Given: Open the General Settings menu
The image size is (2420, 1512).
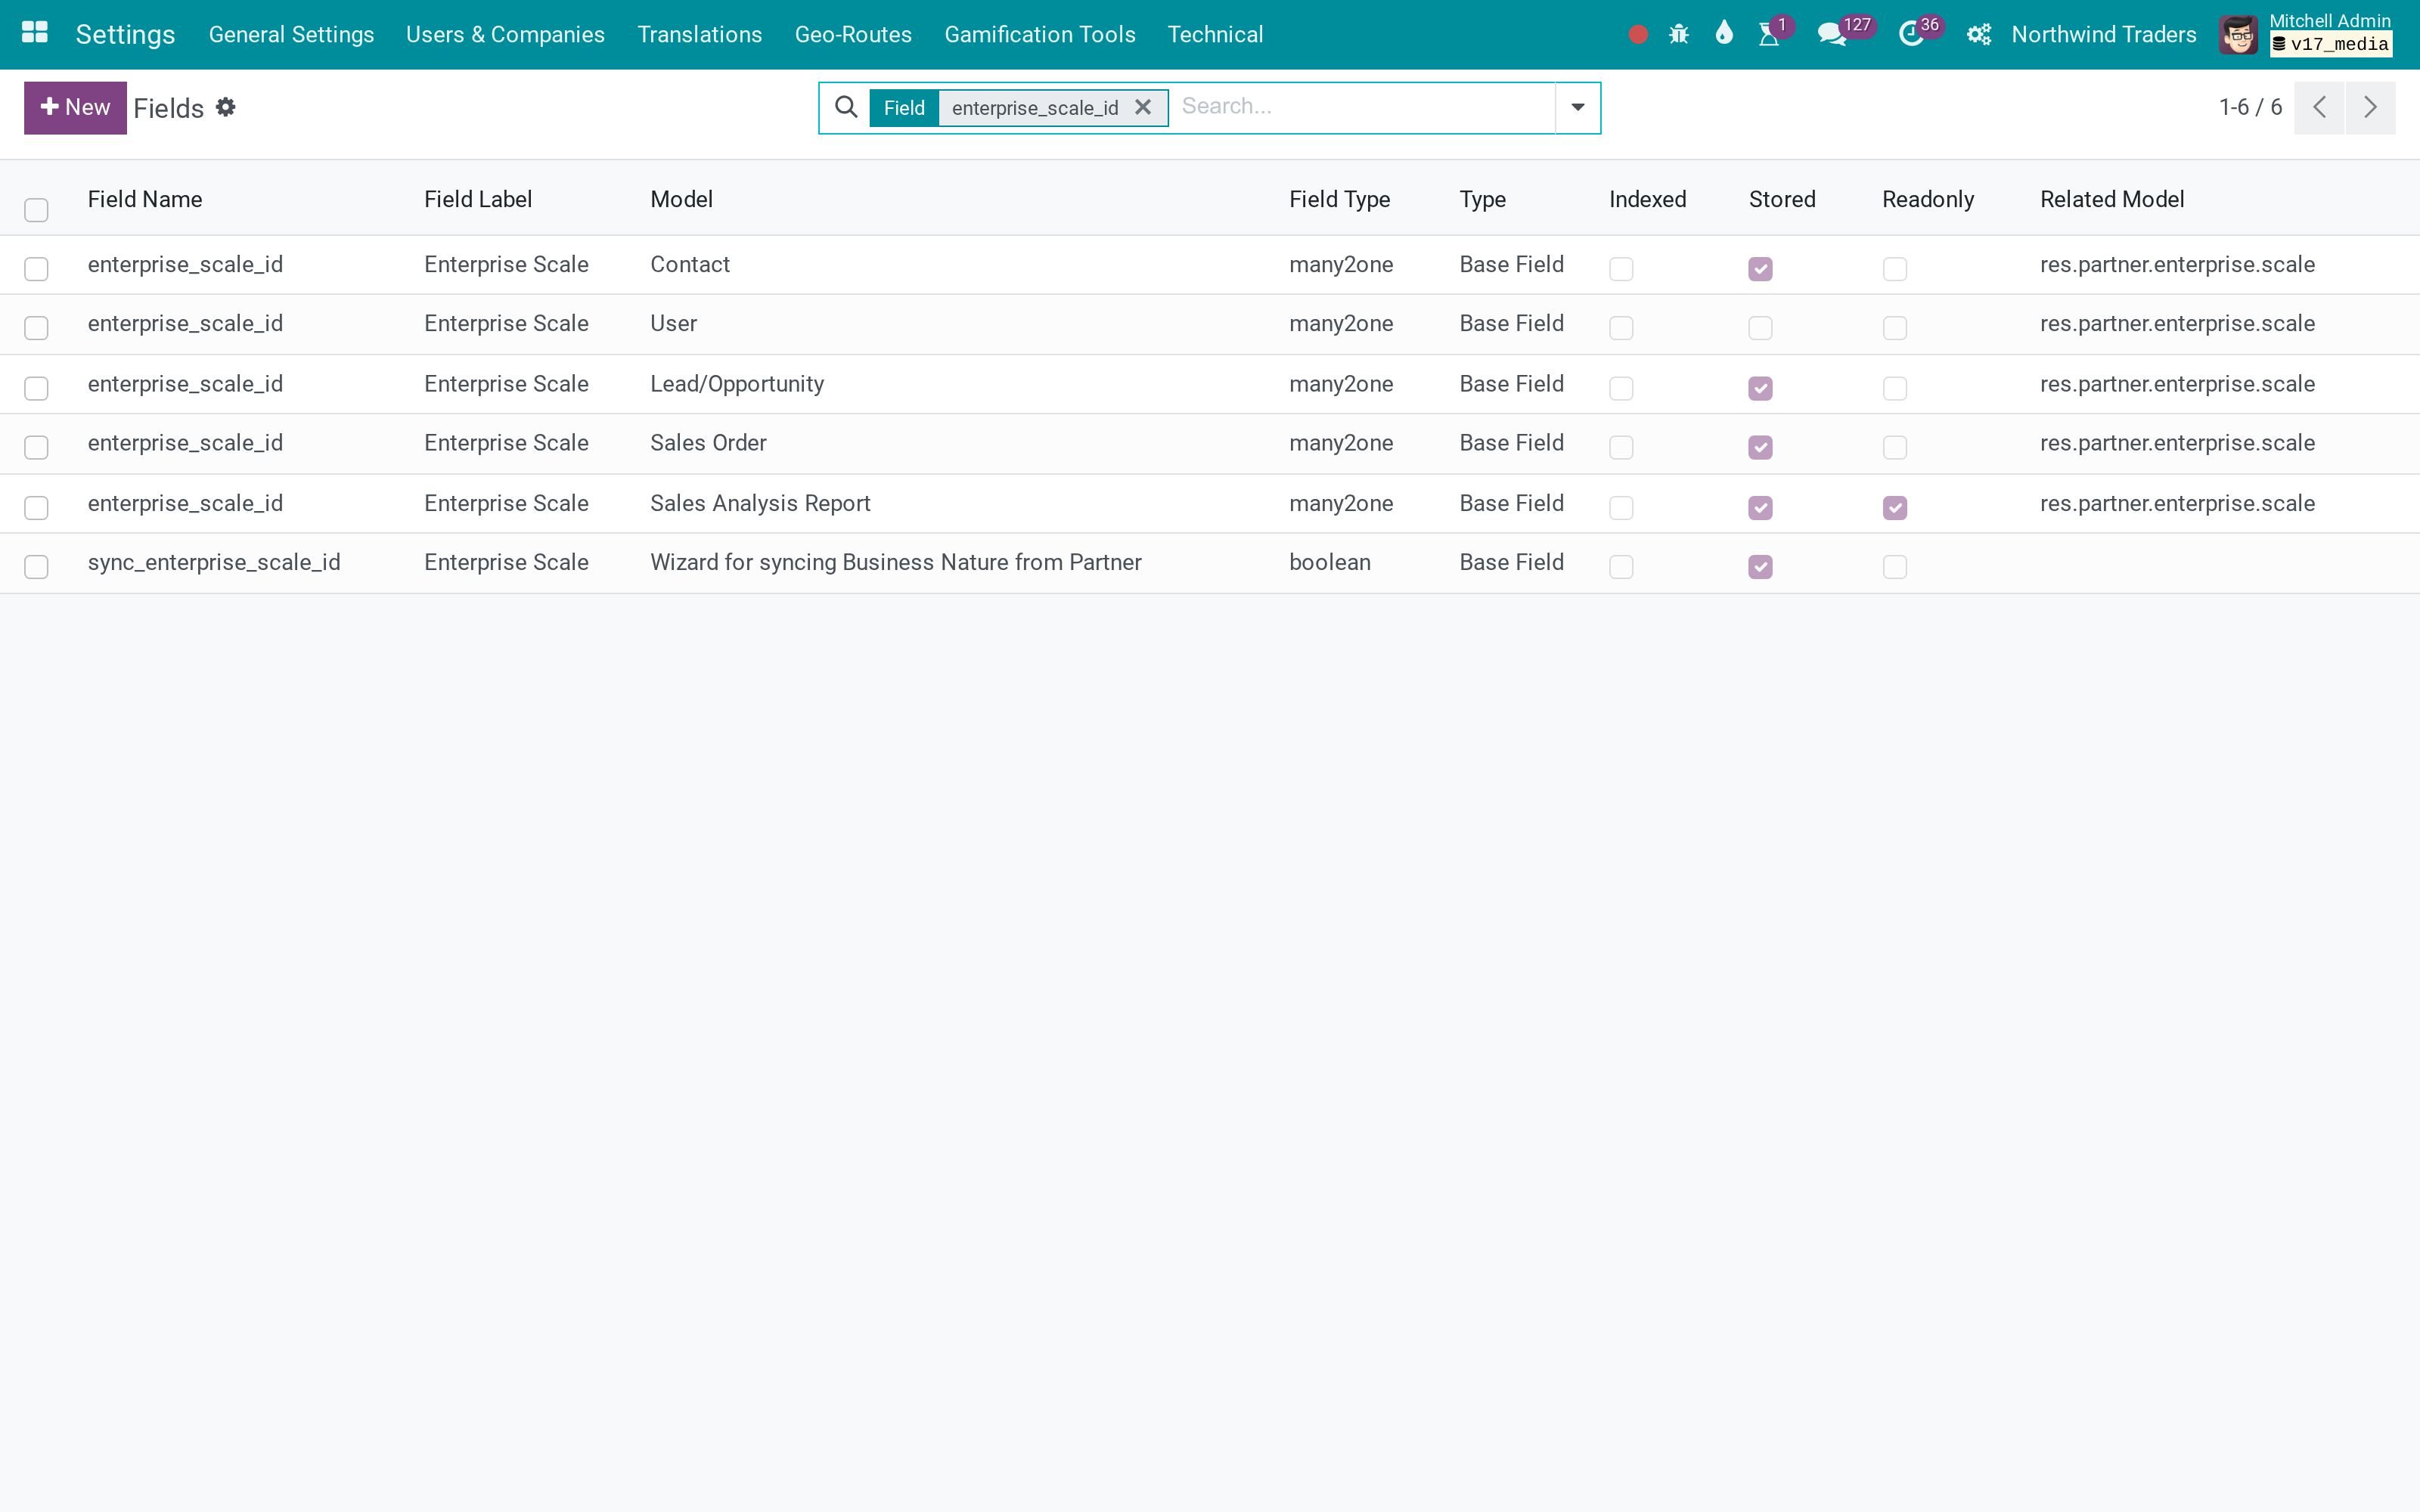Looking at the screenshot, I should [x=291, y=35].
